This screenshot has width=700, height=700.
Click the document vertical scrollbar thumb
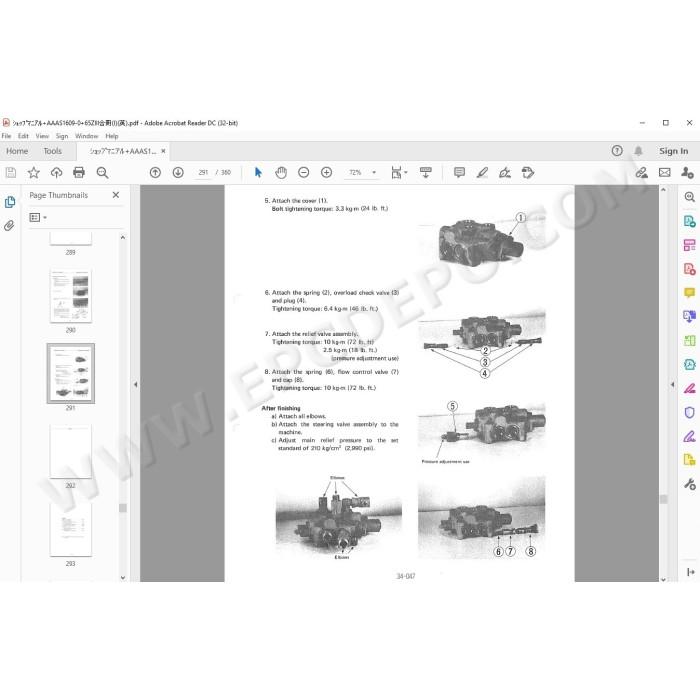[x=663, y=499]
